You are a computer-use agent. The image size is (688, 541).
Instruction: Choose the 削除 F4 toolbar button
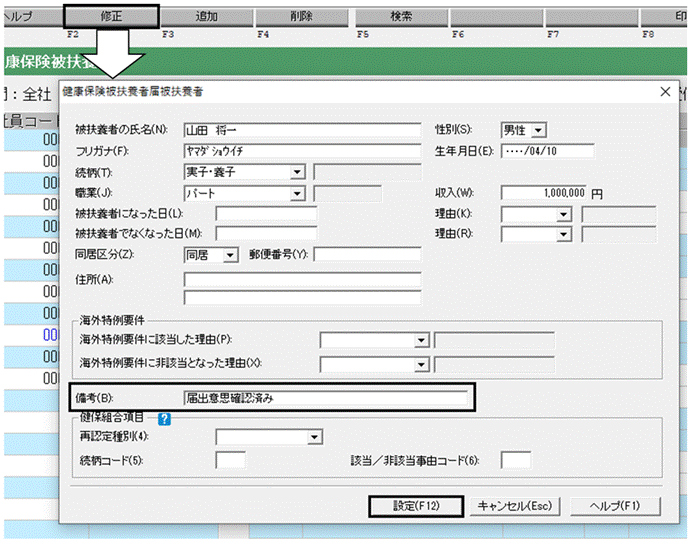pos(302,17)
